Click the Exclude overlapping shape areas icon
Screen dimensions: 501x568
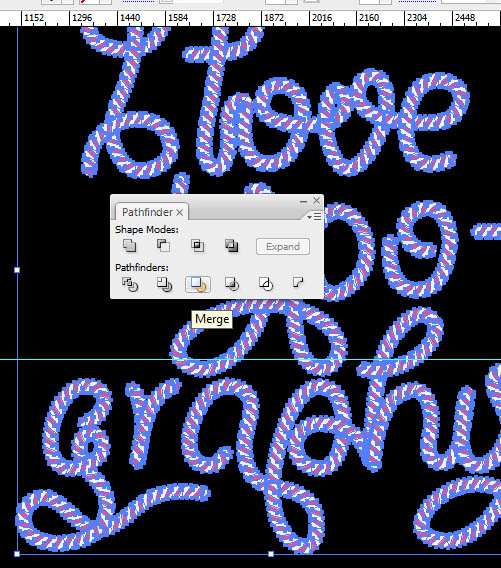coord(231,246)
